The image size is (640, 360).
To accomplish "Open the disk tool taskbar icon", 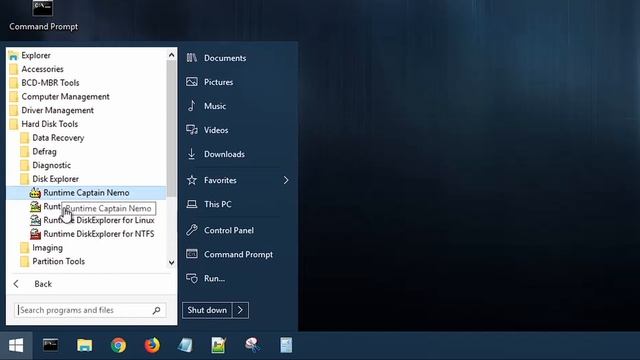I will pos(253,345).
